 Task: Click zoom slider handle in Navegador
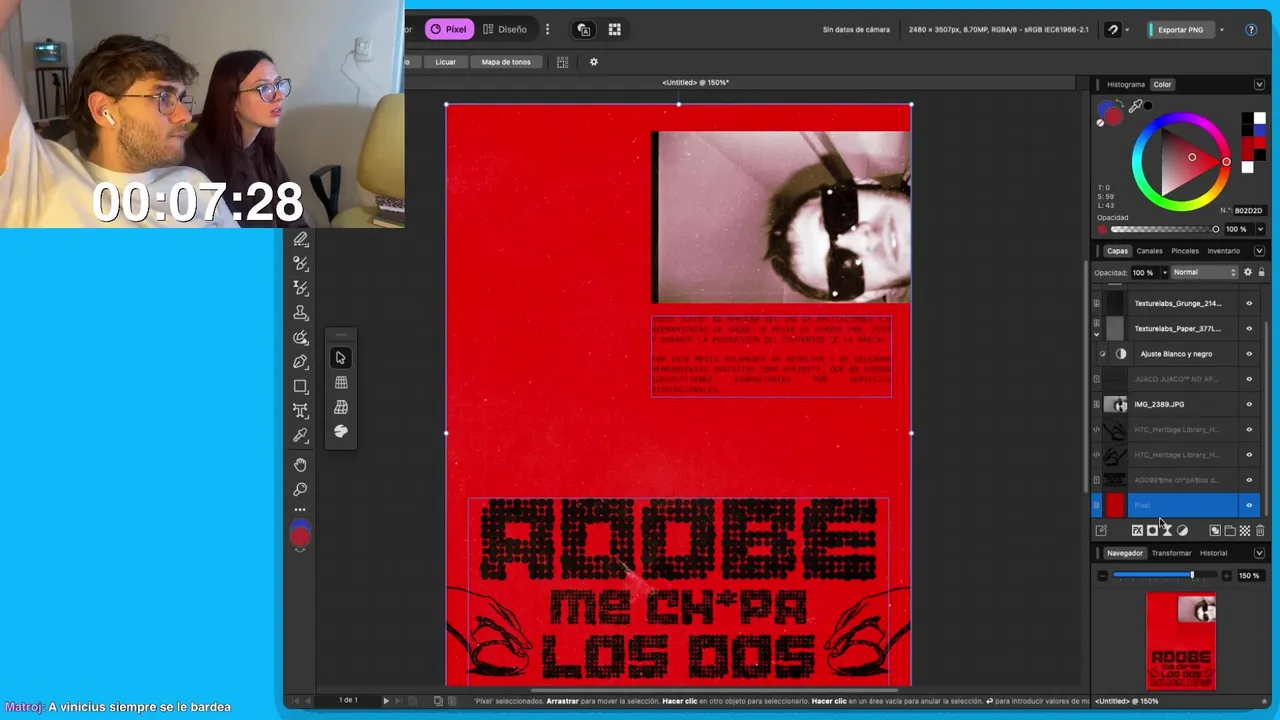(x=1192, y=575)
